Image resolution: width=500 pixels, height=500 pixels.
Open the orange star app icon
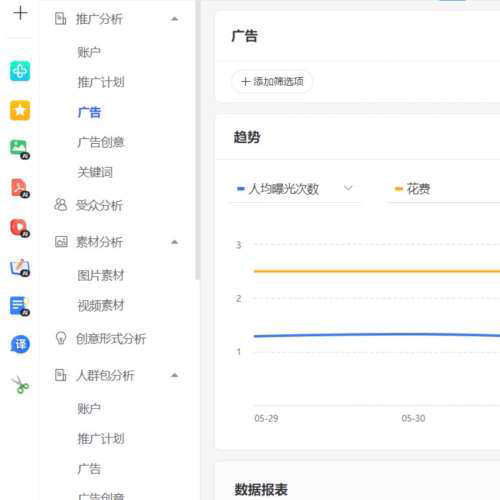(x=20, y=110)
